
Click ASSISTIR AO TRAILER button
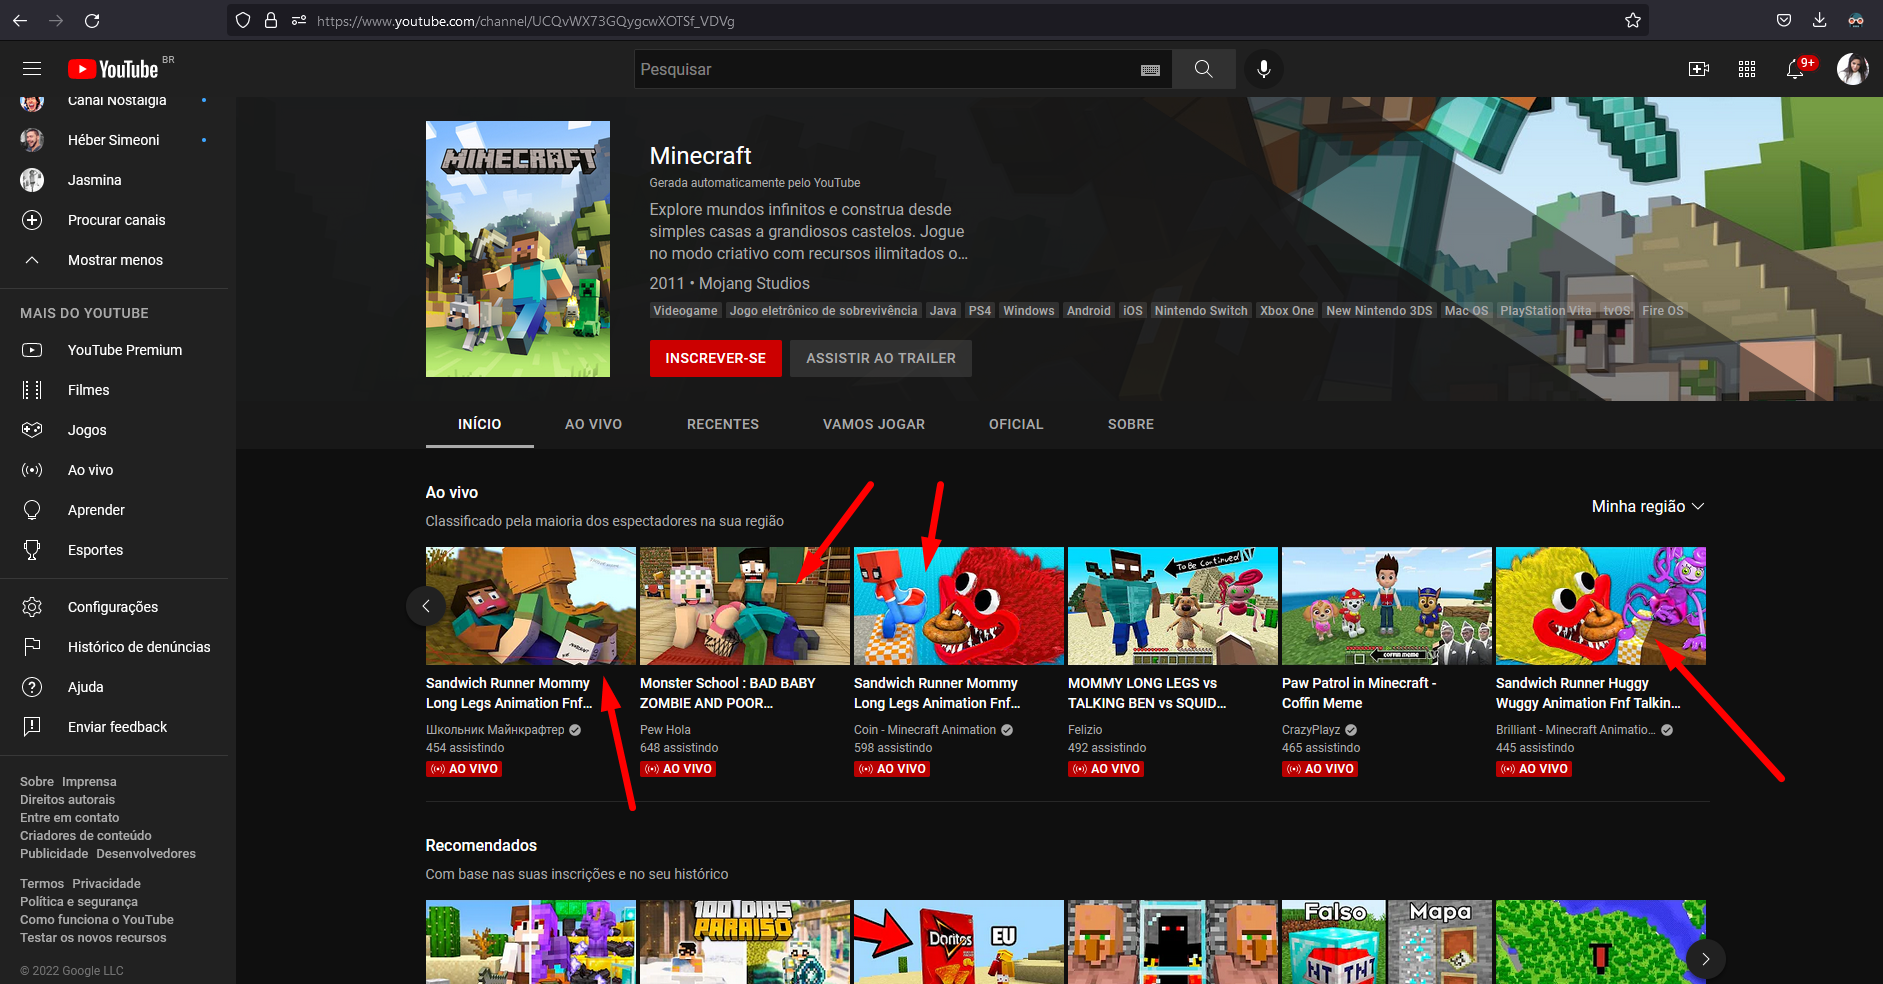click(881, 358)
